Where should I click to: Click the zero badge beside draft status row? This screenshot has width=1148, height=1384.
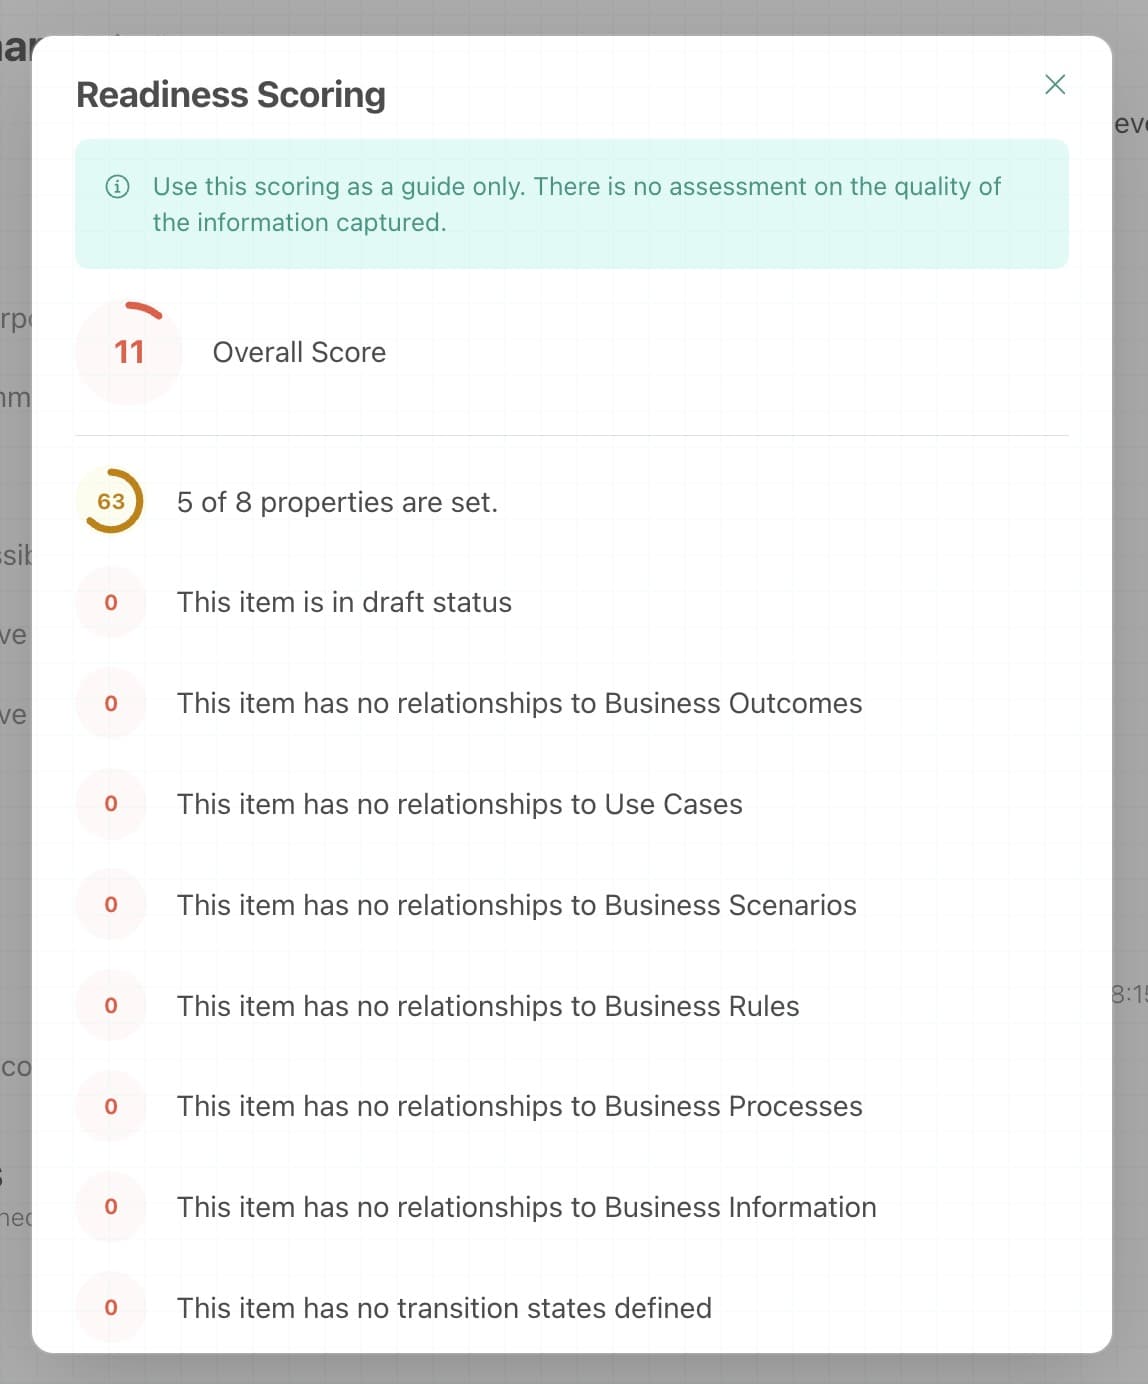coord(111,602)
